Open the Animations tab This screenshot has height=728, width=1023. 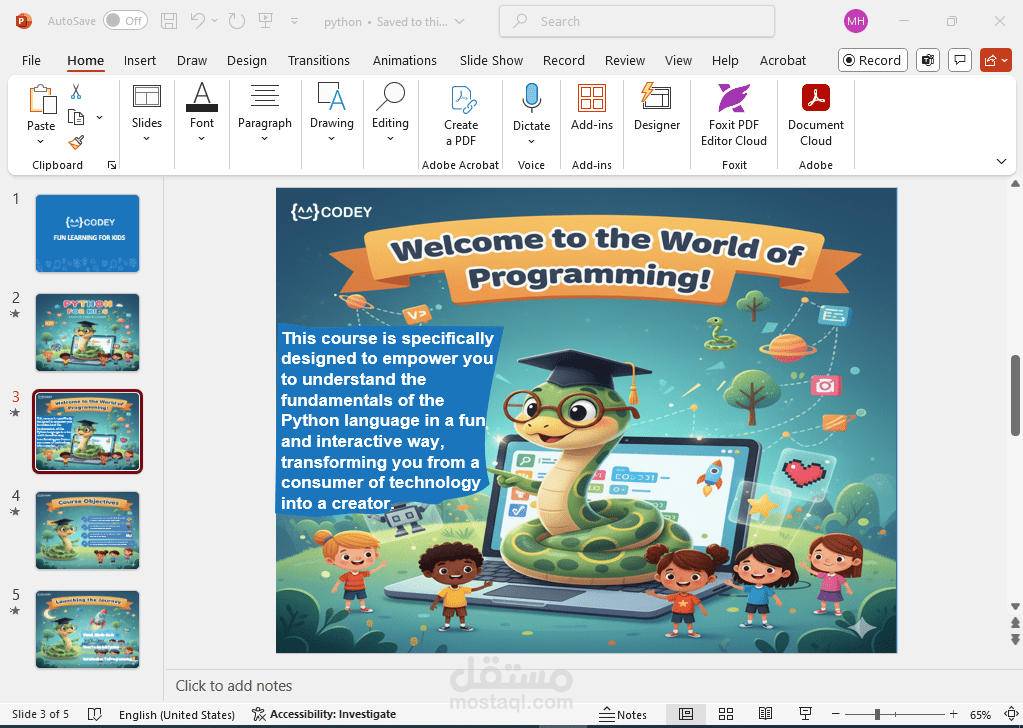[405, 60]
